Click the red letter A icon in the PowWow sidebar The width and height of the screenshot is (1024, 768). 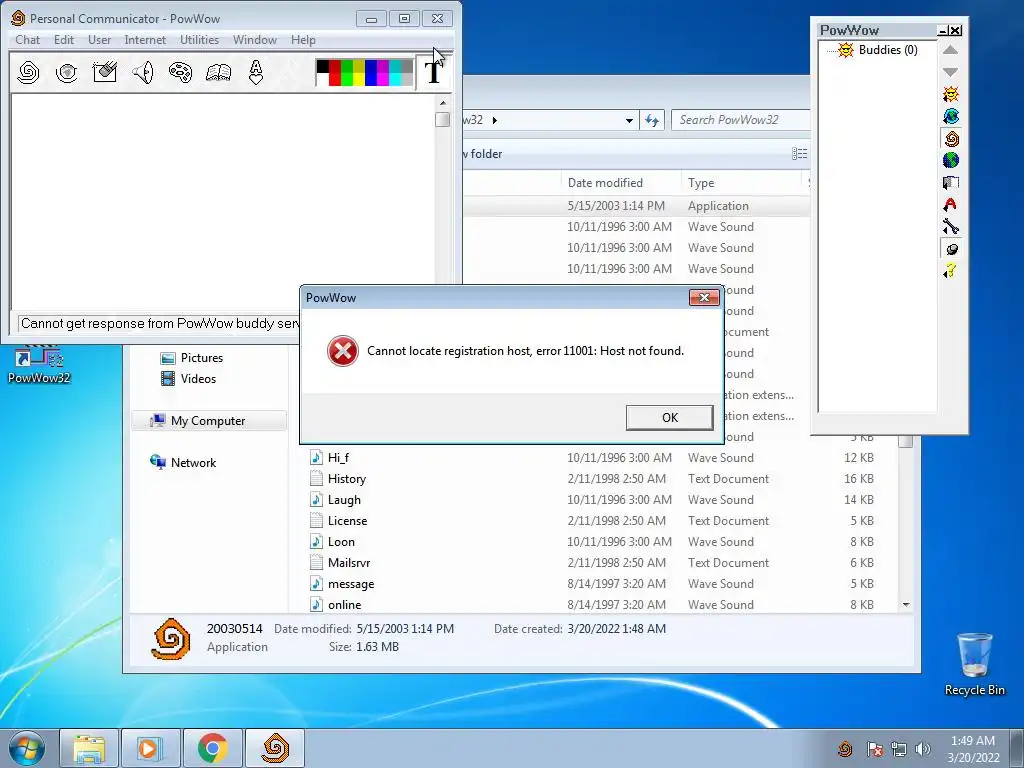pyautogui.click(x=951, y=204)
